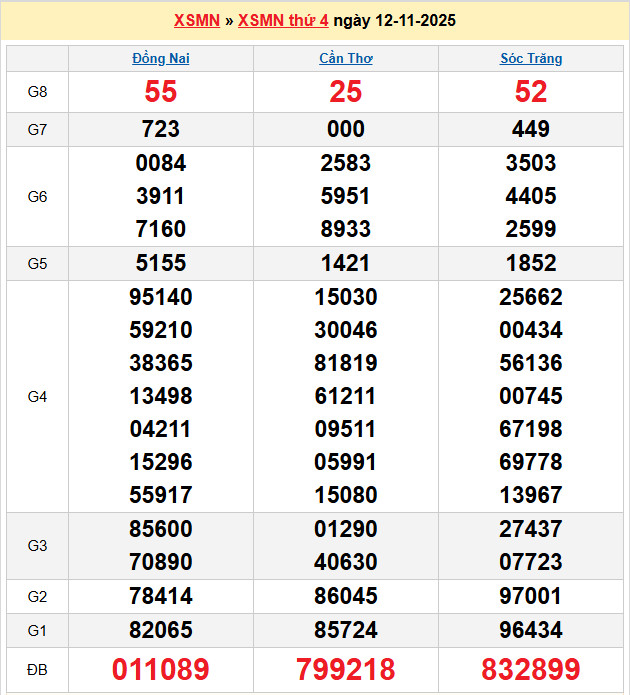630x695 pixels.
Task: Select the G8 row label
Action: click(x=37, y=92)
